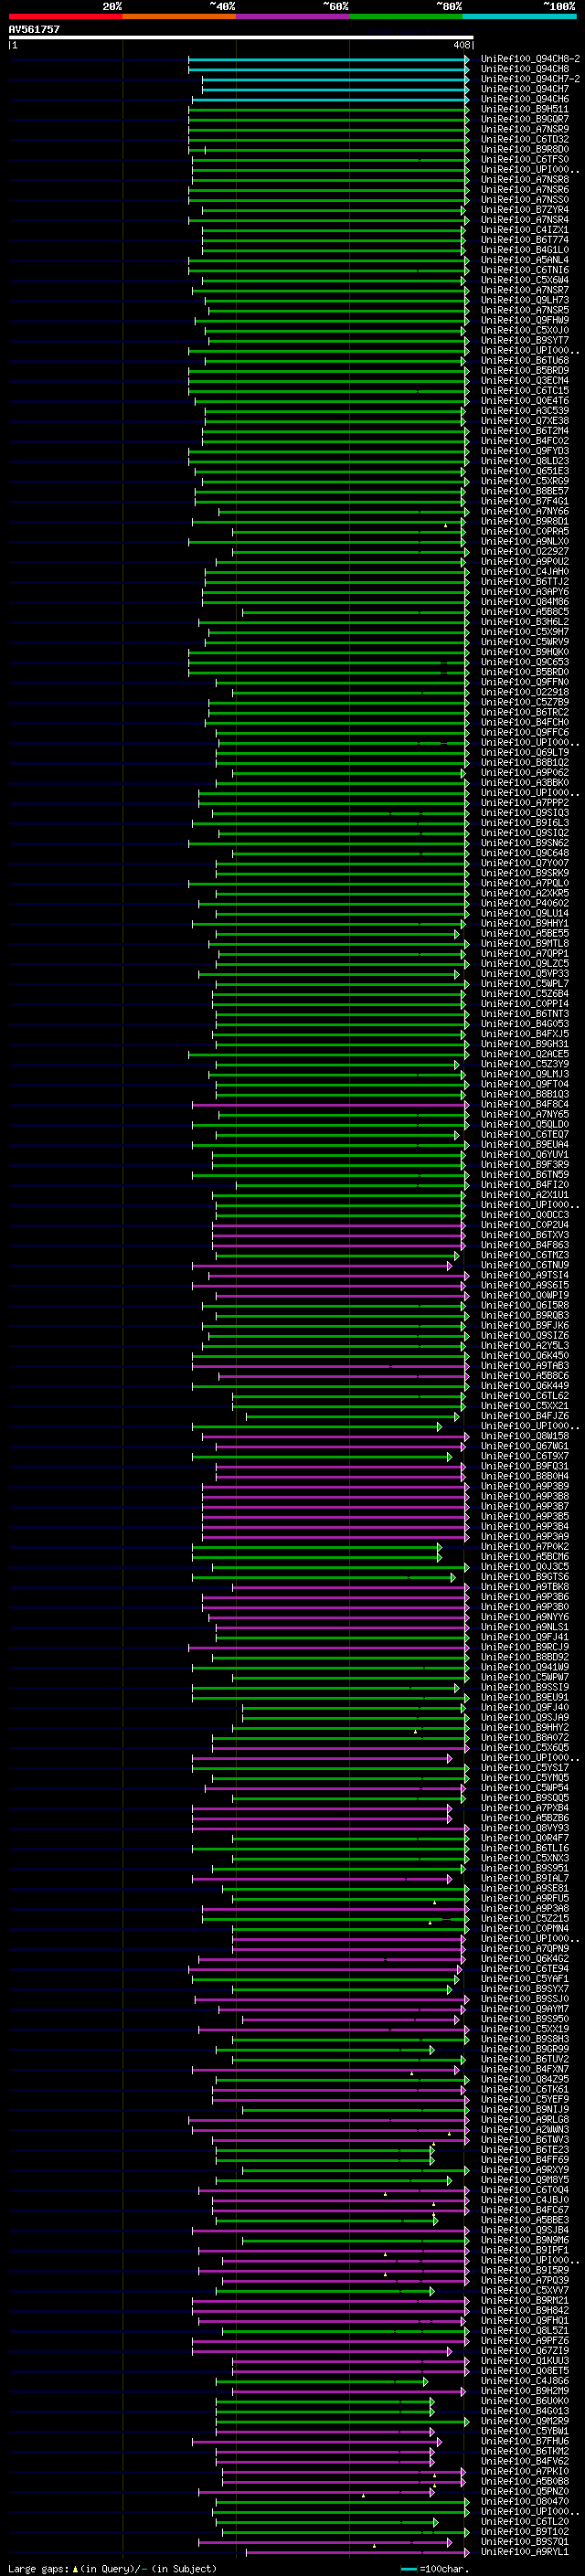
Task: Select label UniRef100_B6TU68
Action: [525, 361]
